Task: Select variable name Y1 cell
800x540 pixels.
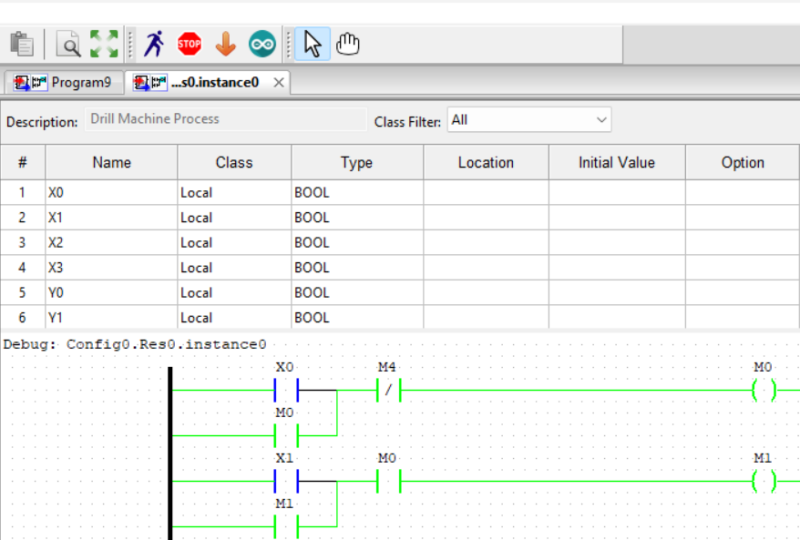Action: tap(112, 317)
